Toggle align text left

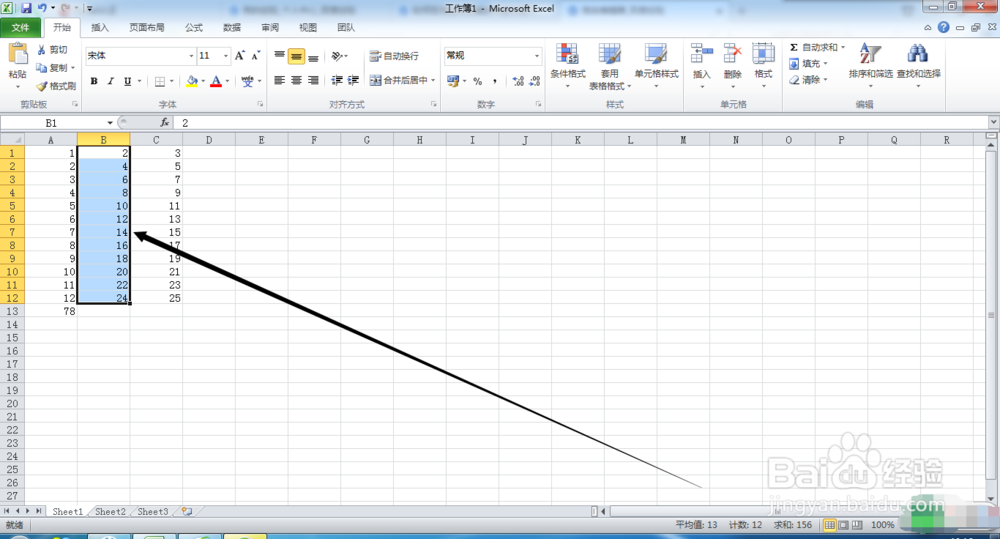tap(279, 80)
